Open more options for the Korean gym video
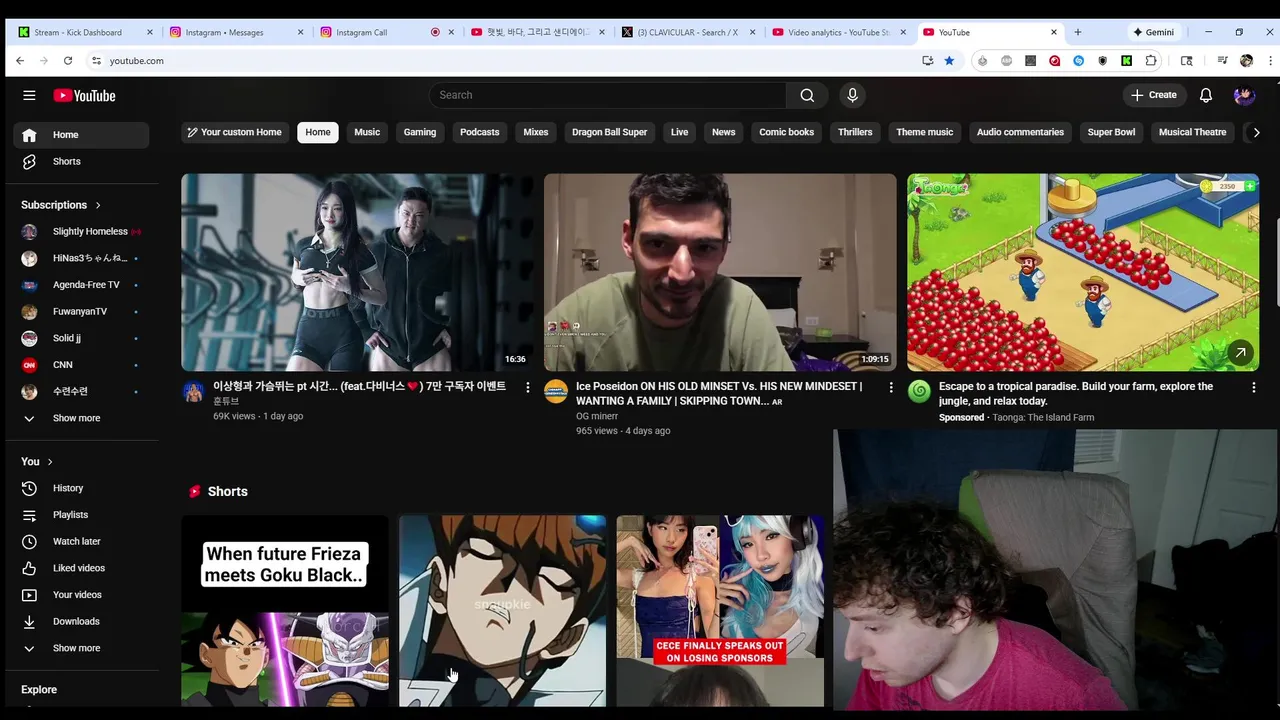 [528, 387]
